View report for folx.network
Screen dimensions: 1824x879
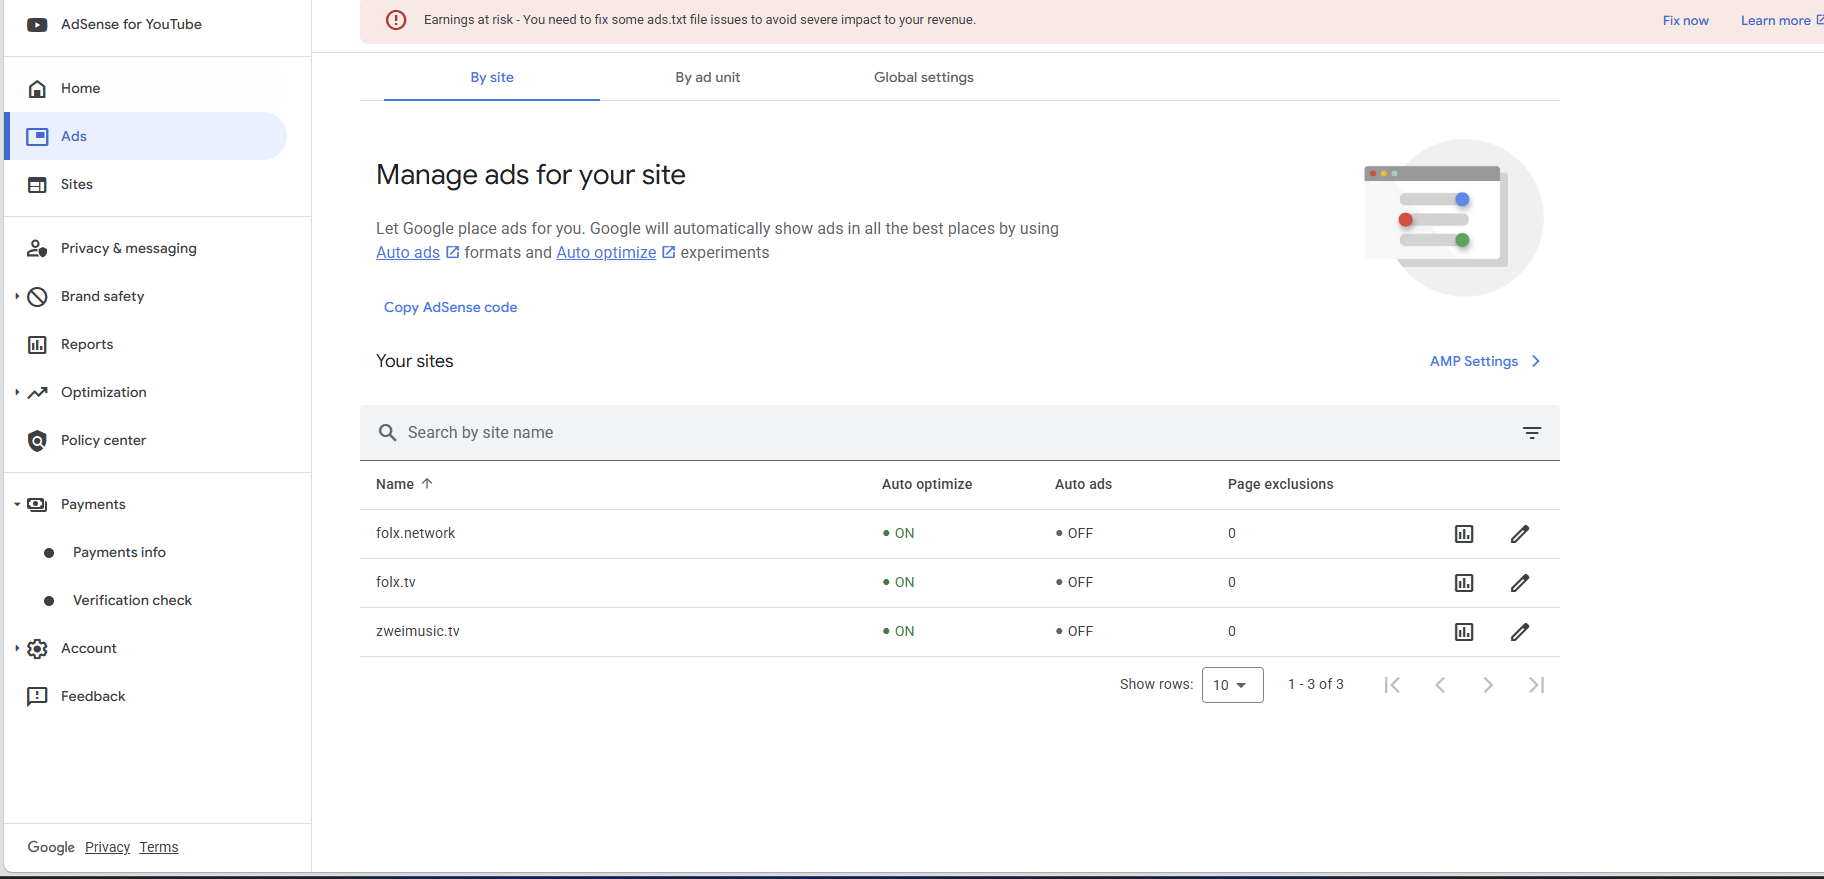click(1464, 534)
